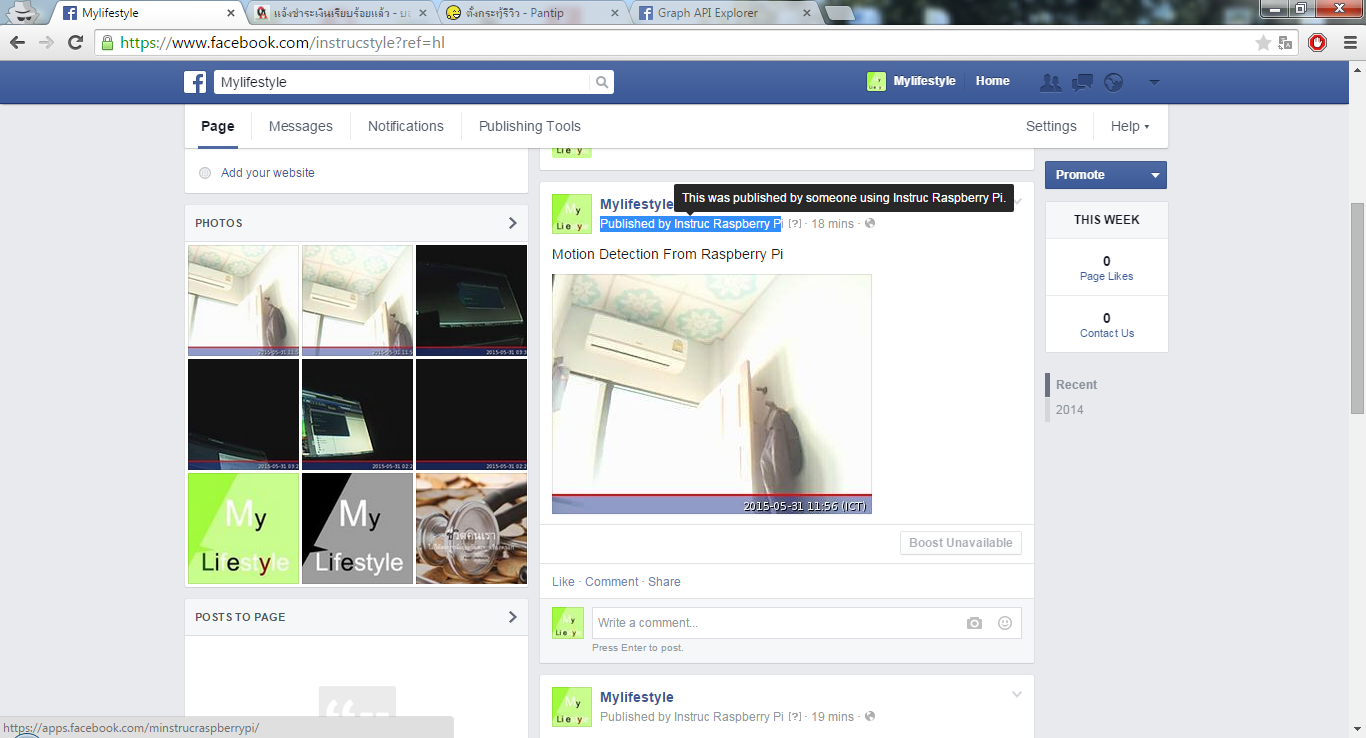The height and width of the screenshot is (738, 1366).
Task: Open the Notifications tab
Action: [x=406, y=126]
